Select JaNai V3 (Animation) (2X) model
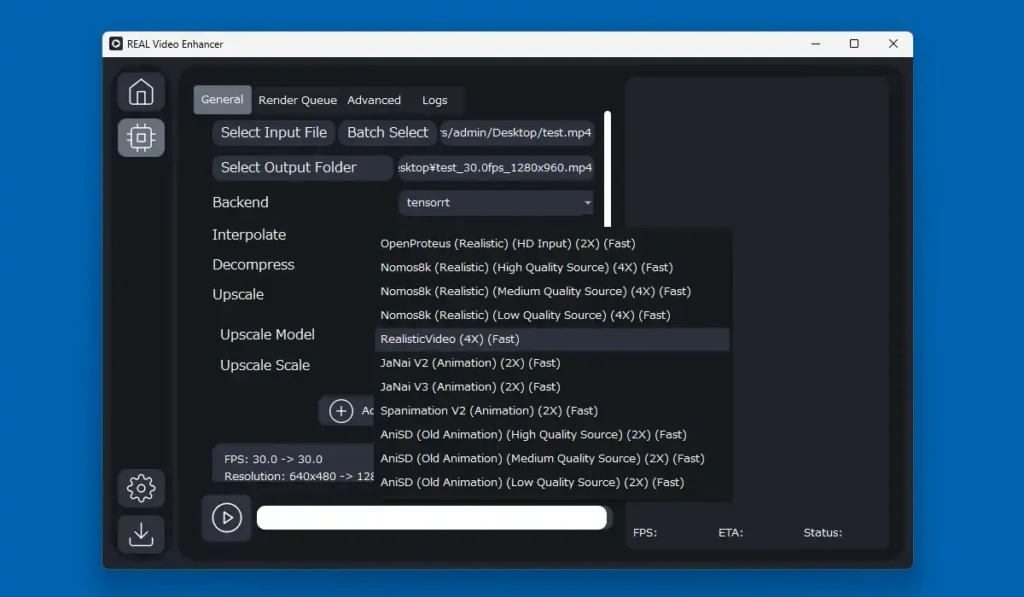 pos(552,387)
